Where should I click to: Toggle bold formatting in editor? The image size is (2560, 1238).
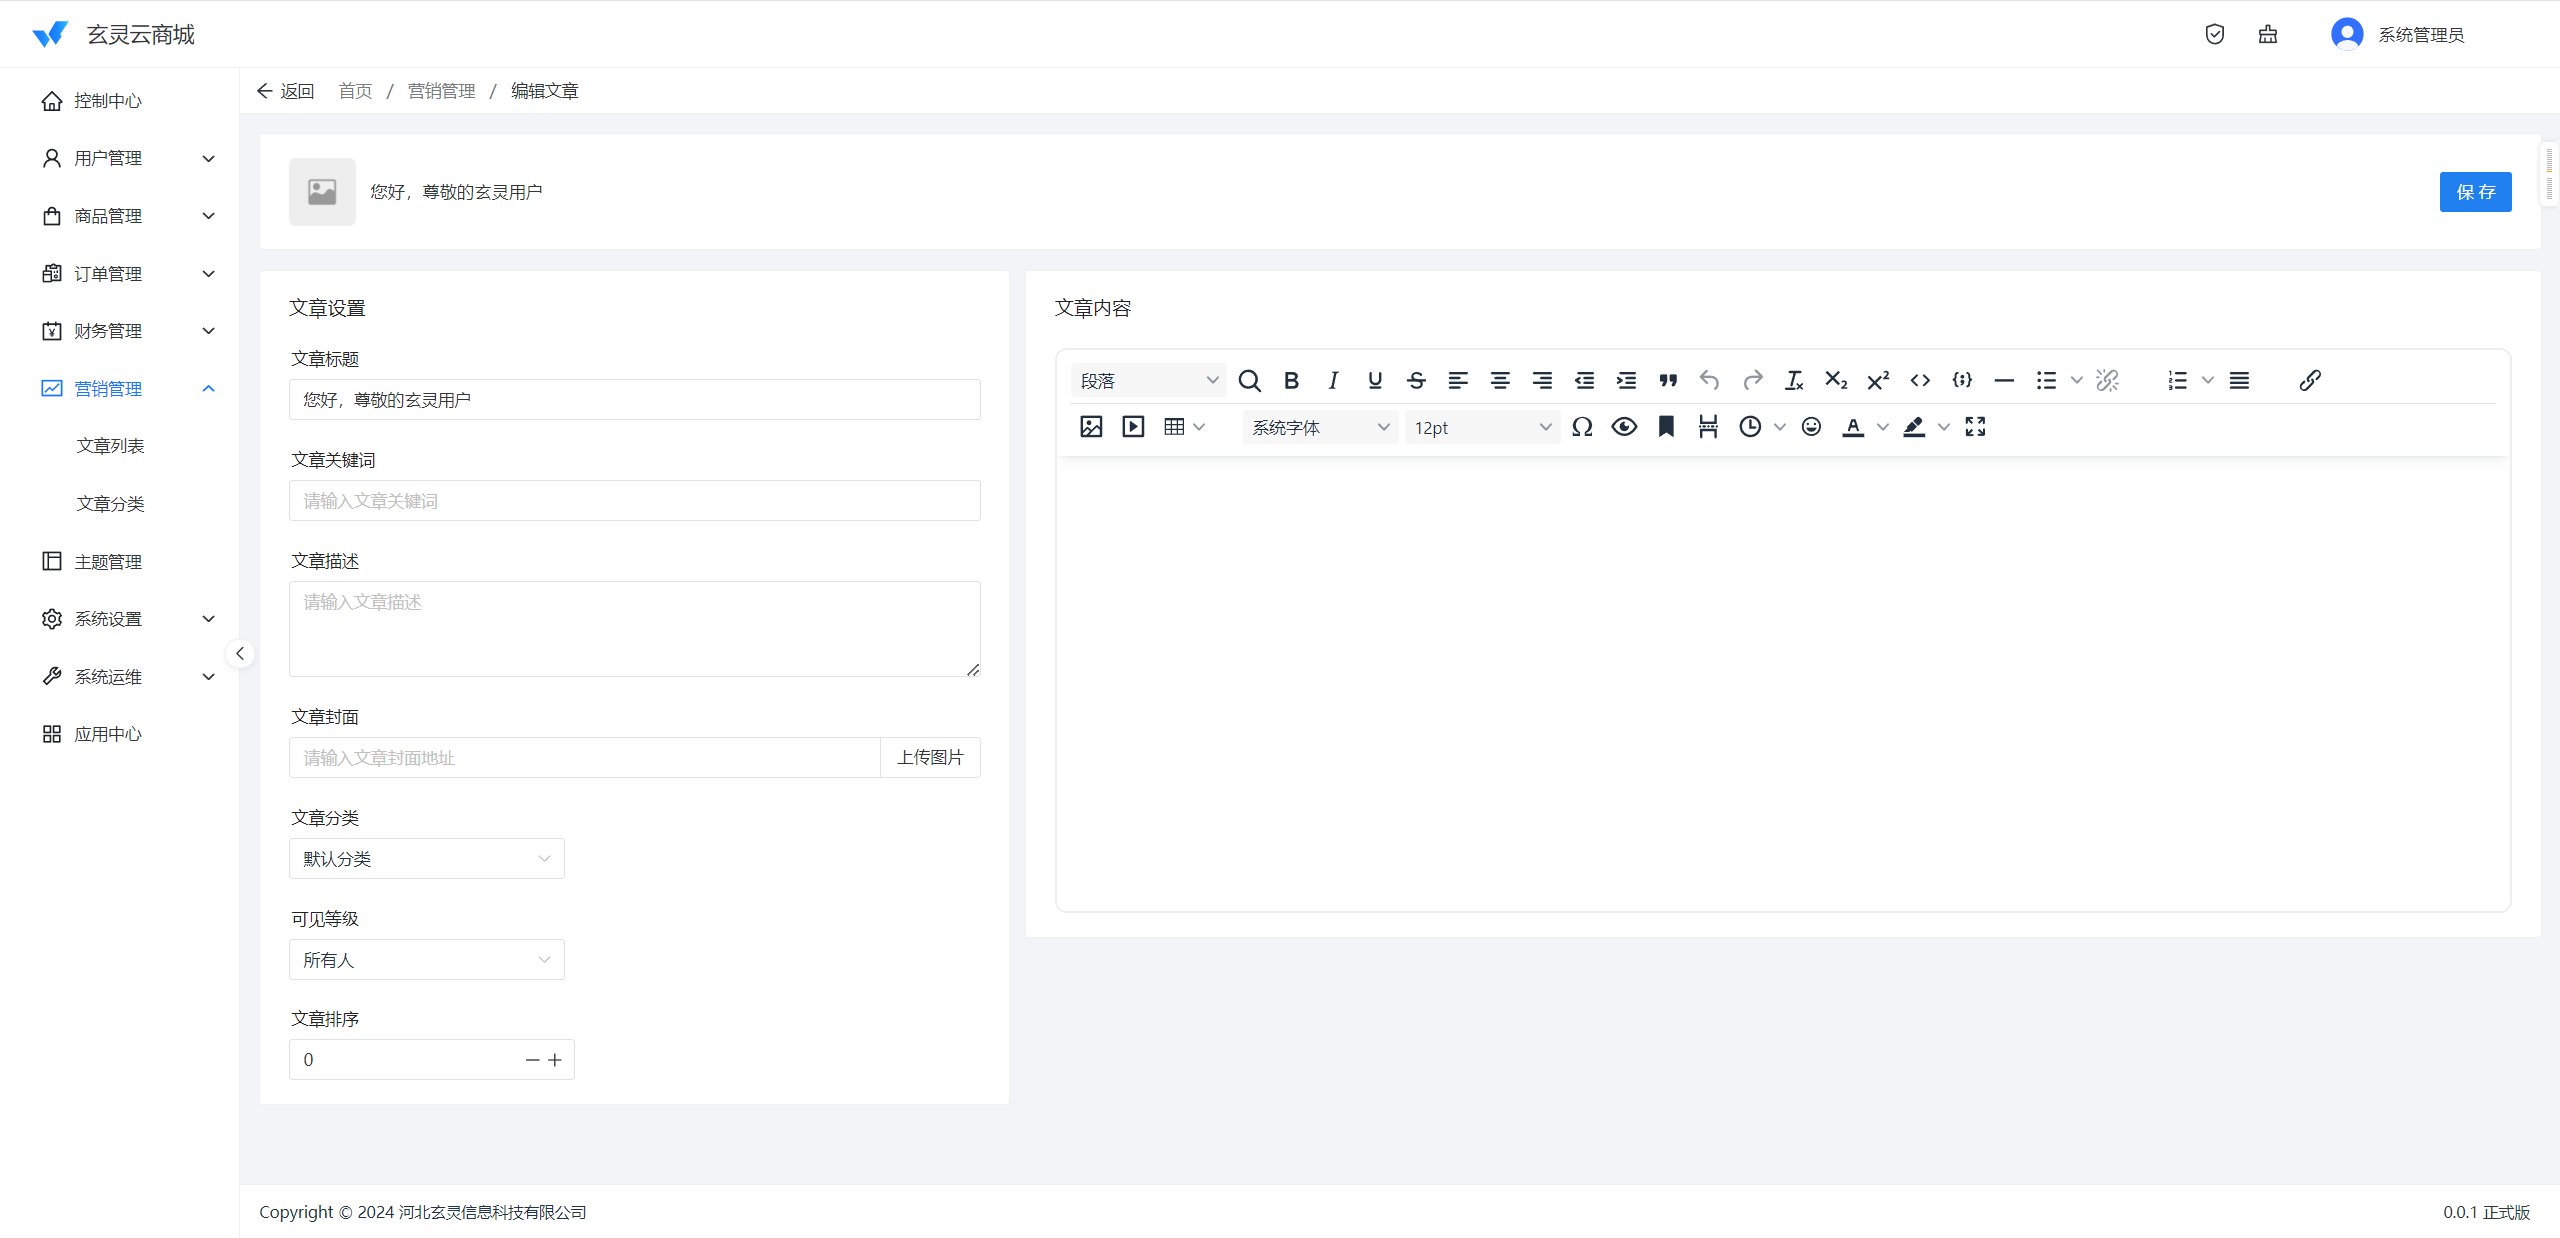click(1291, 380)
